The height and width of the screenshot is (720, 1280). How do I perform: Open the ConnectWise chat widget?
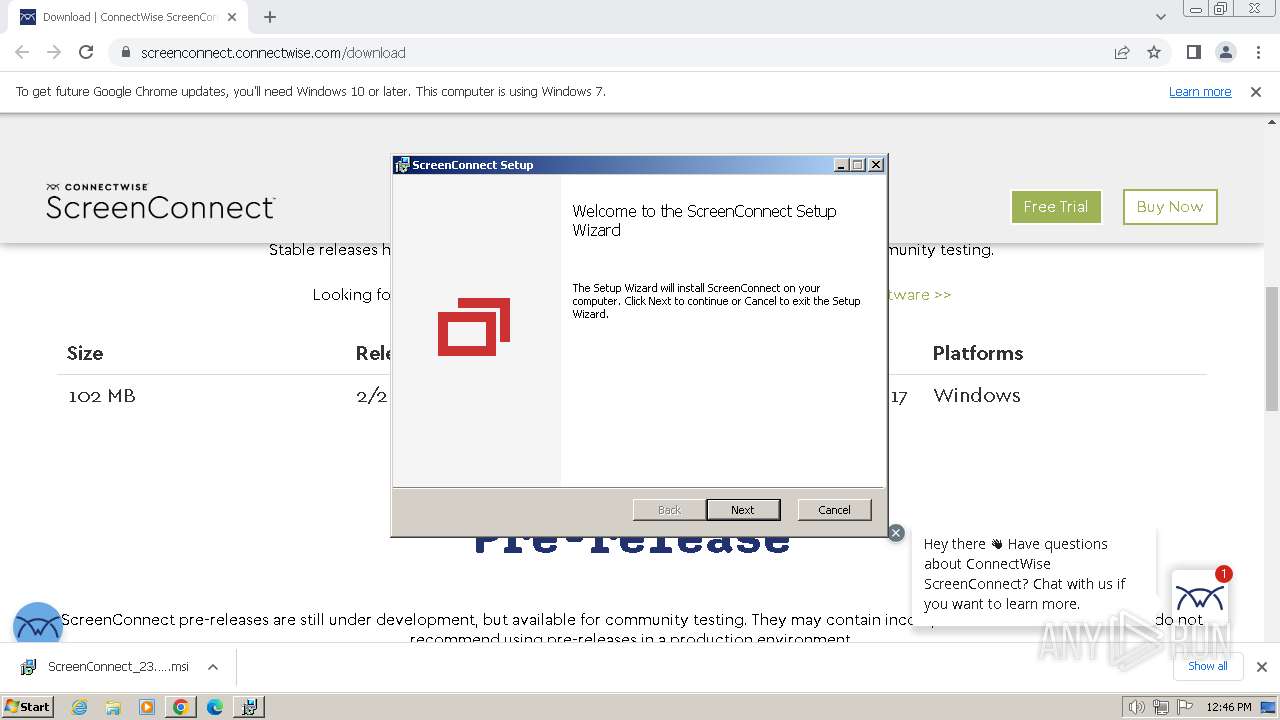[x=1200, y=598]
